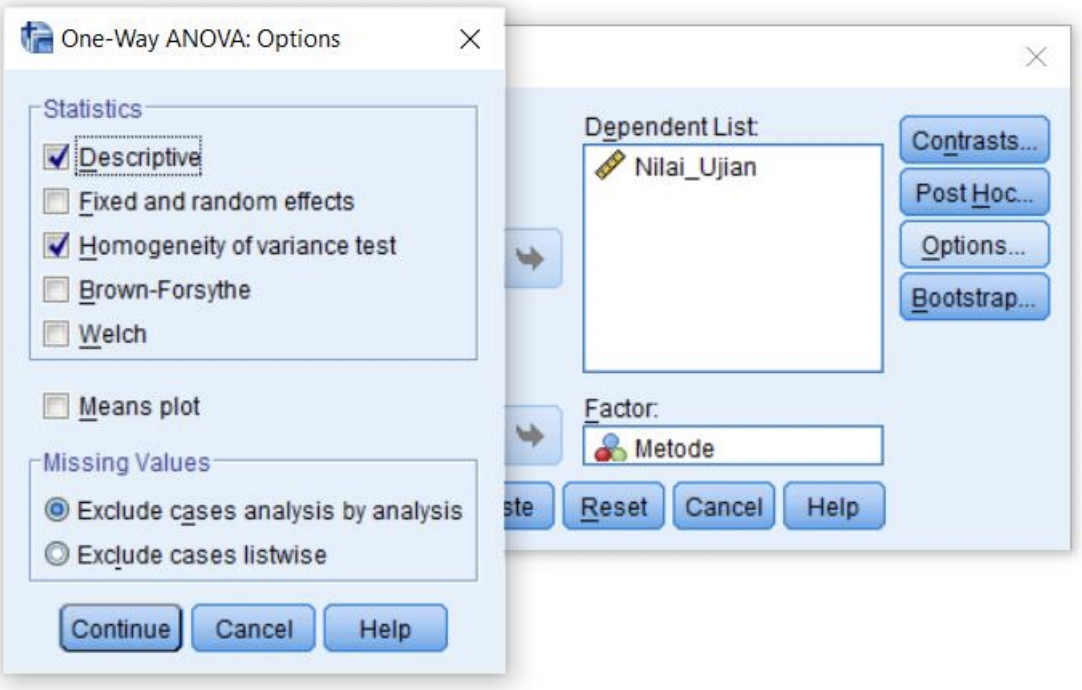
Task: Click the colored balls icon beside Metode
Action: pyautogui.click(x=610, y=448)
